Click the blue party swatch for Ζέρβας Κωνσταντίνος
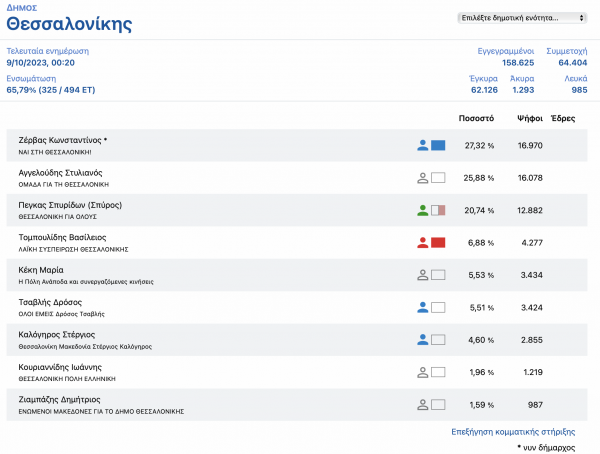 [438, 145]
